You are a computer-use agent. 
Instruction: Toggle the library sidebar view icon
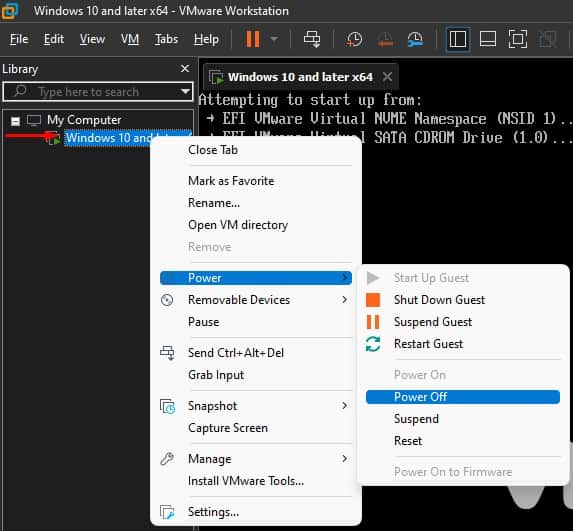(458, 39)
